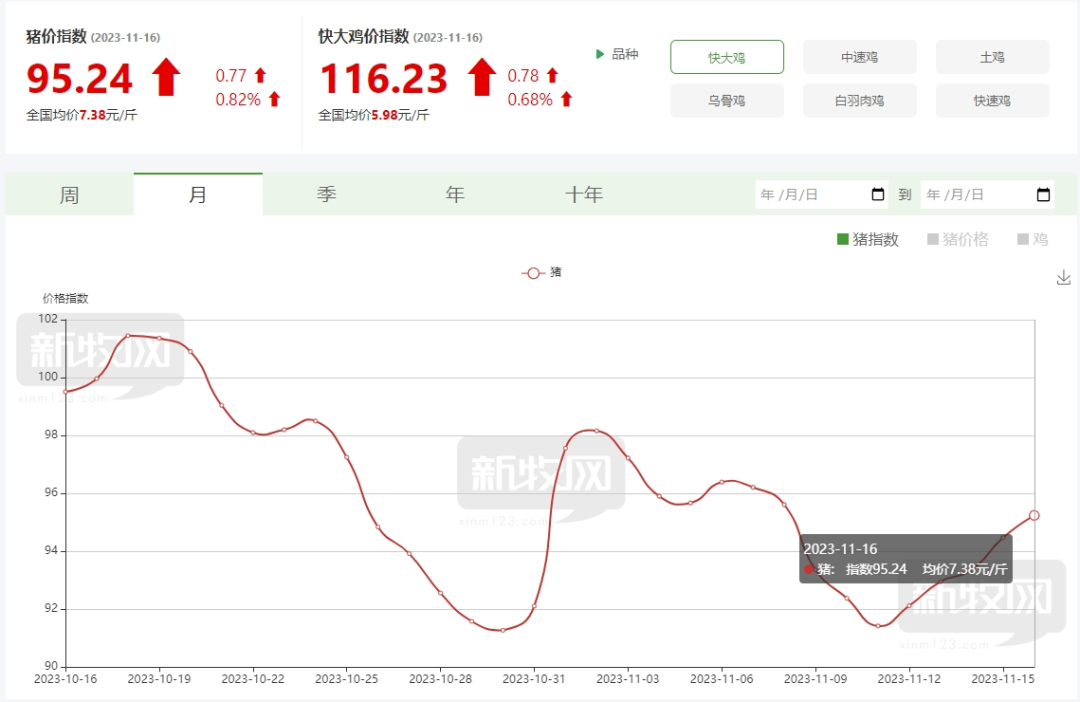The width and height of the screenshot is (1080, 702).
Task: Pick the 快速鸡 variety button
Action: (x=993, y=101)
